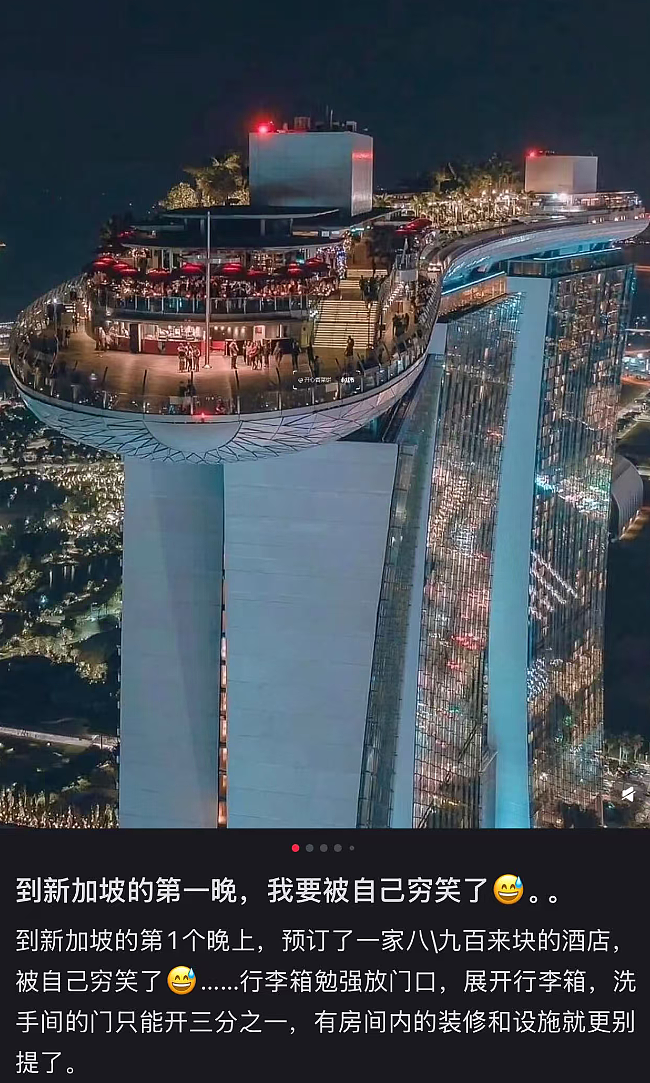The height and width of the screenshot is (1083, 650).
Task: Tap the title "到新加坡的第一晚，我要被自己穷笑了"
Action: coord(252,891)
